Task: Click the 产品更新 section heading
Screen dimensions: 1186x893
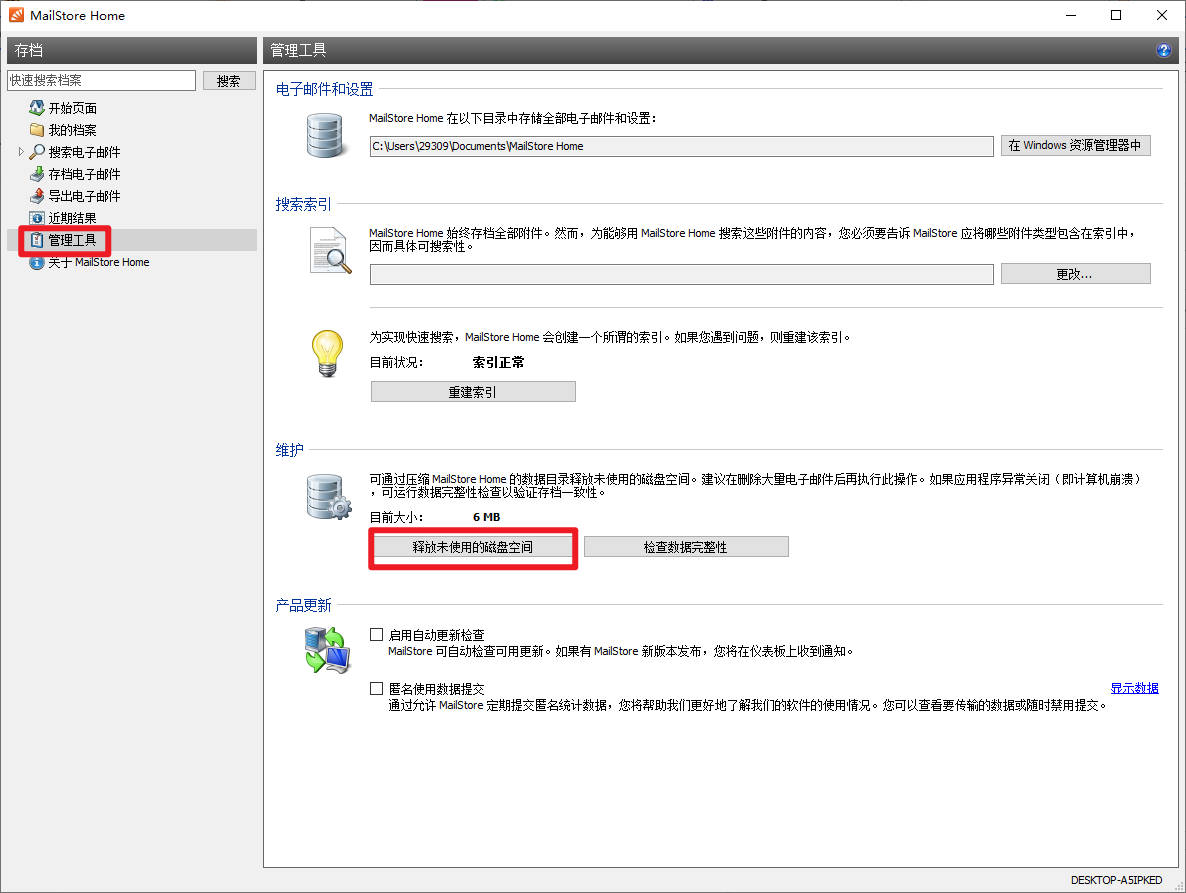Action: tap(303, 605)
